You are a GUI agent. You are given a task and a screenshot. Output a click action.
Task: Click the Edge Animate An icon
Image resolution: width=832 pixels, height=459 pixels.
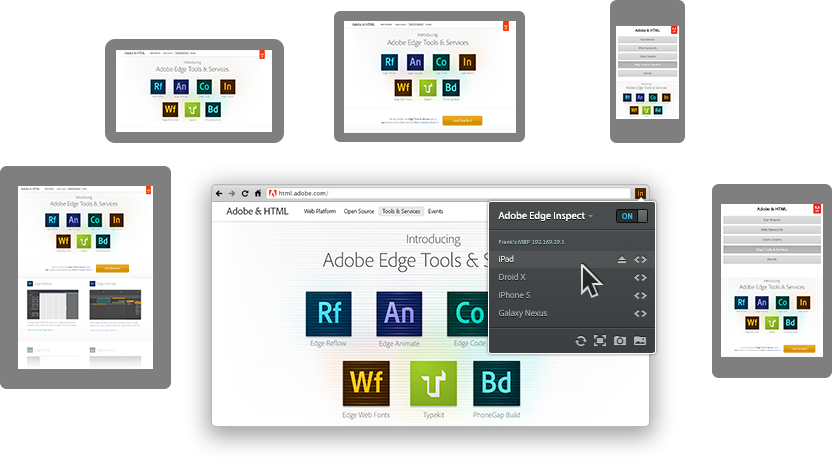399,314
